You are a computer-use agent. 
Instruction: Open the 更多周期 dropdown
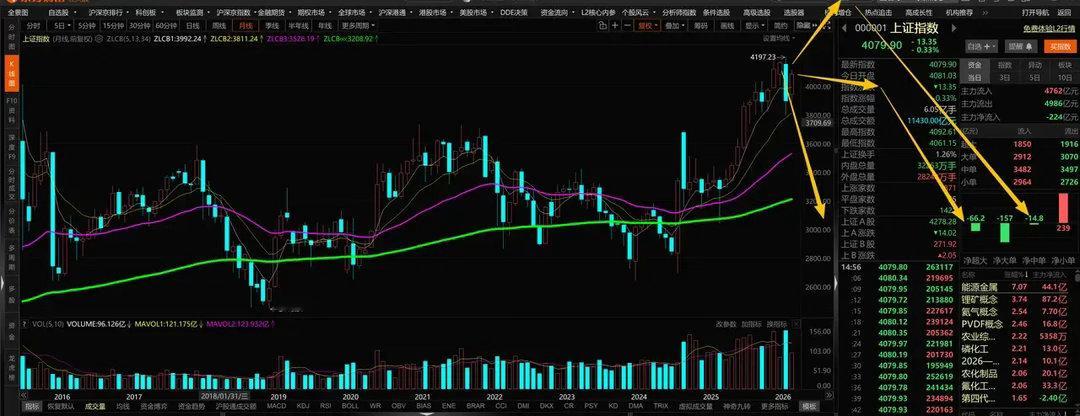click(x=359, y=25)
